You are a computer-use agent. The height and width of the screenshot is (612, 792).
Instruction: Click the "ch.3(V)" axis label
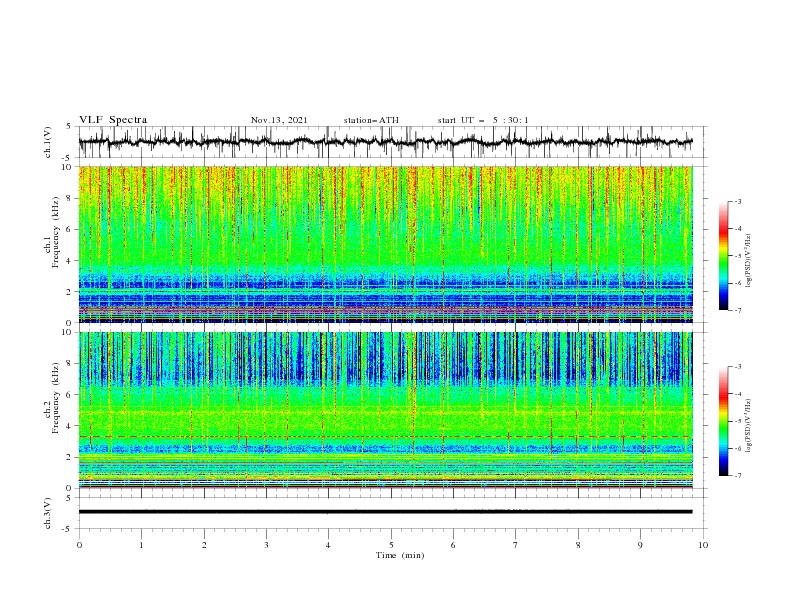pos(48,513)
